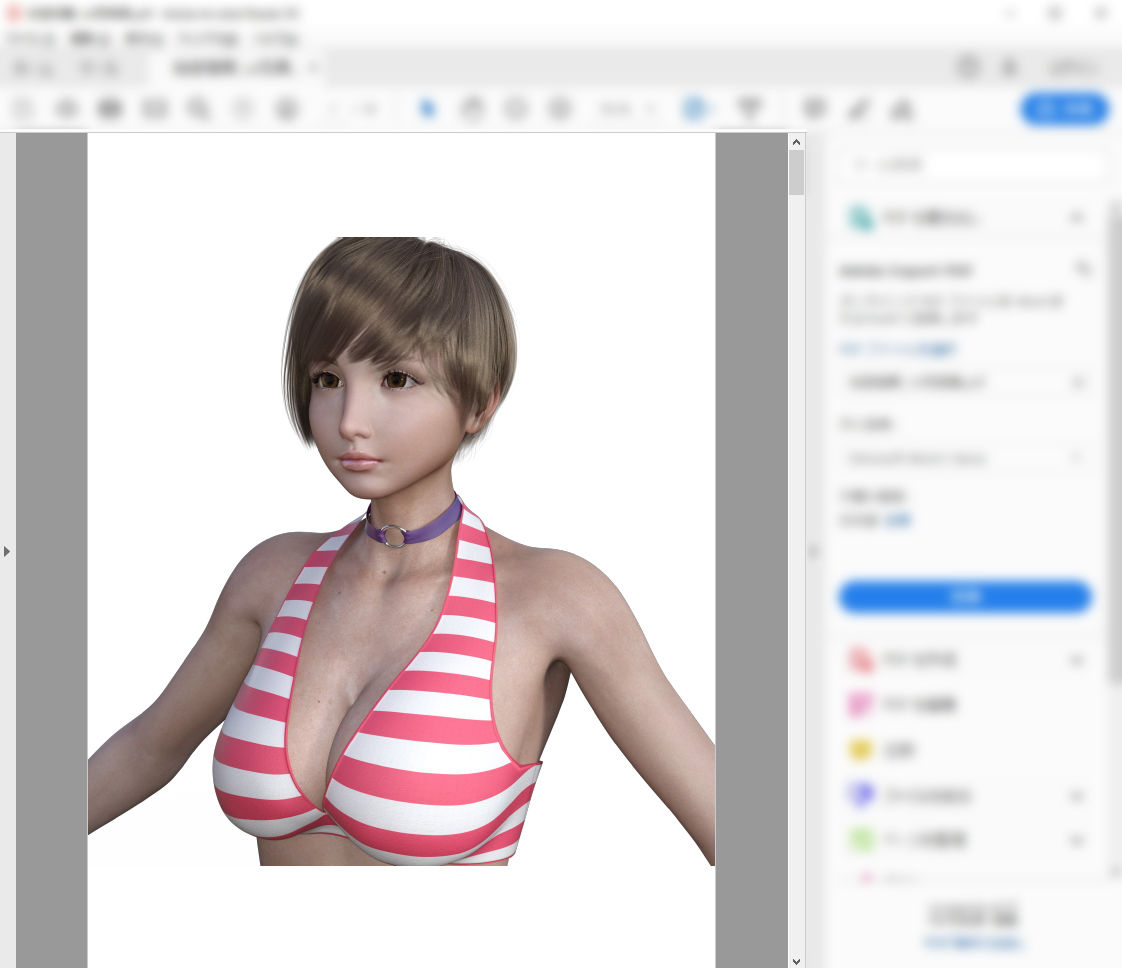1122x968 pixels.
Task: Expand the red Create PDF tool chevron
Action: coord(1077,660)
